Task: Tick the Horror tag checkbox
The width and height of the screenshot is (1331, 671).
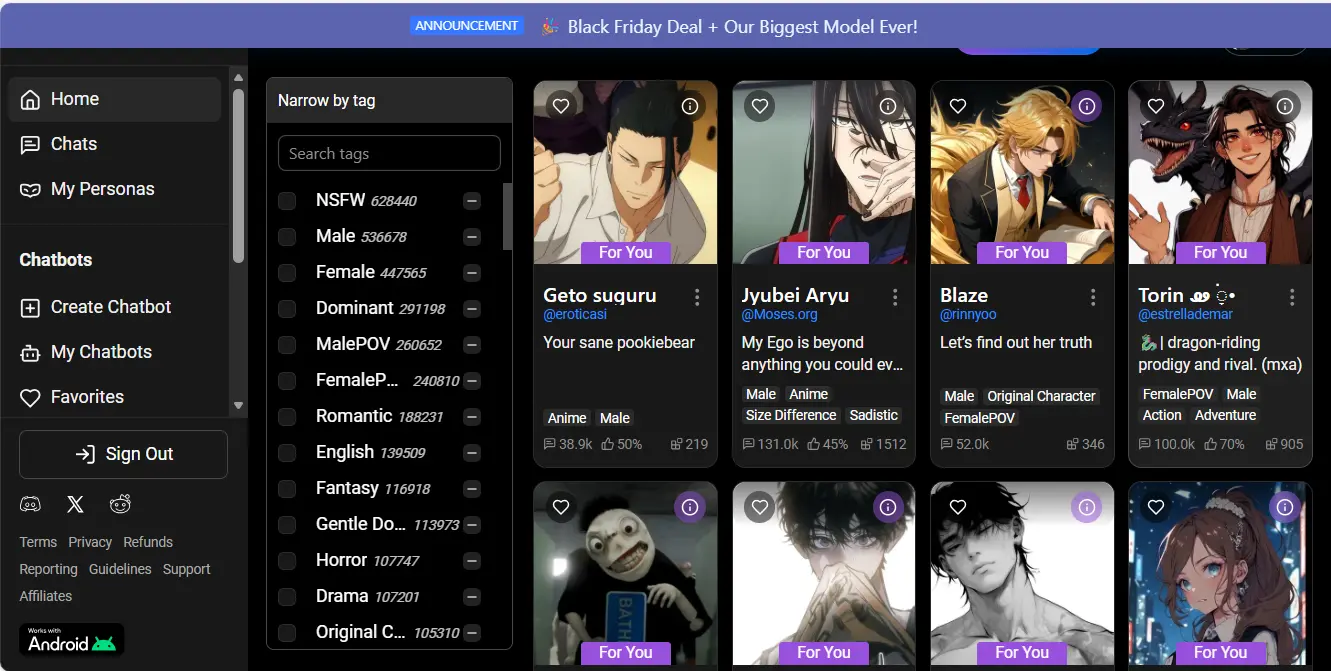Action: tap(287, 561)
